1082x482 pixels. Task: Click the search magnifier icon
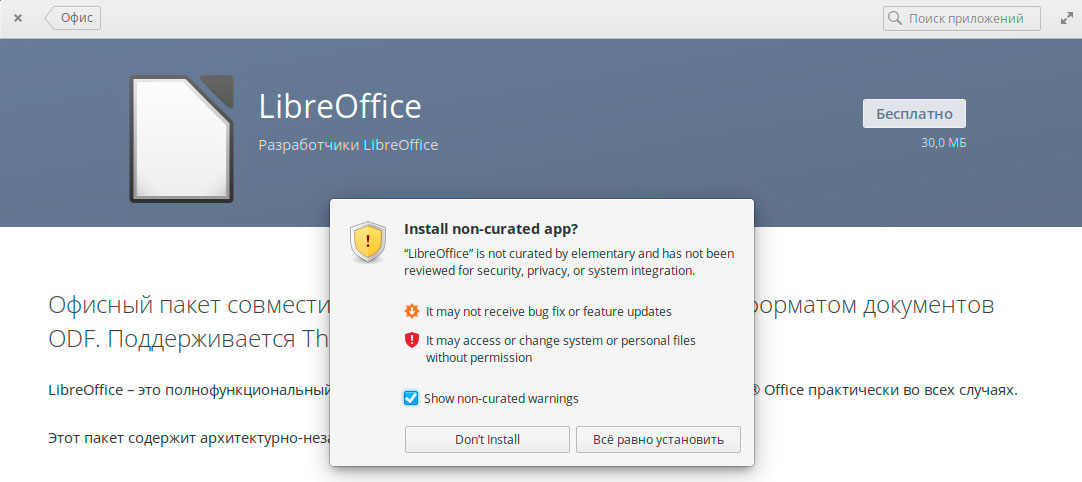[x=895, y=18]
